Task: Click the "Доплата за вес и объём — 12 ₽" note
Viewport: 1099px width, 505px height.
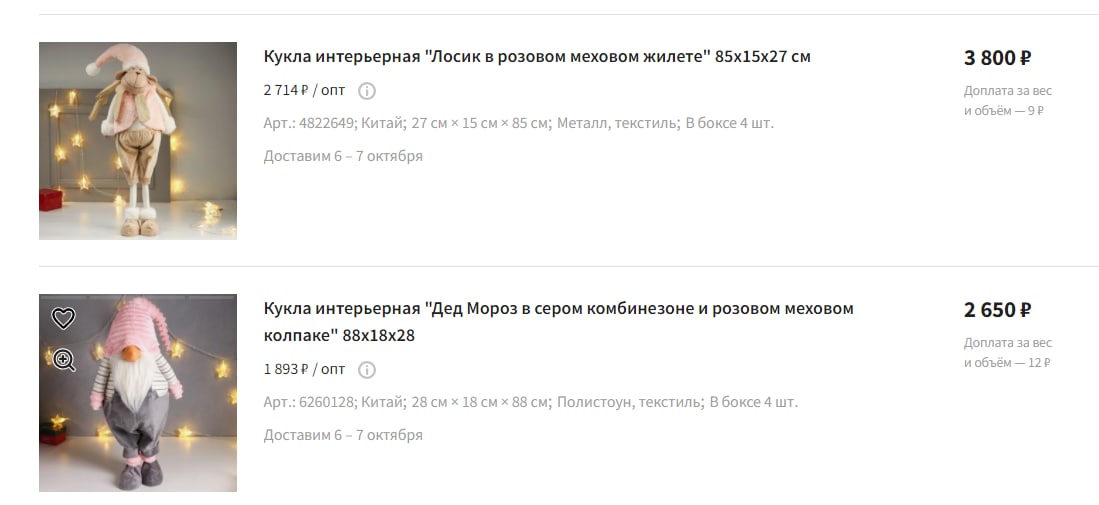Action: [1007, 352]
